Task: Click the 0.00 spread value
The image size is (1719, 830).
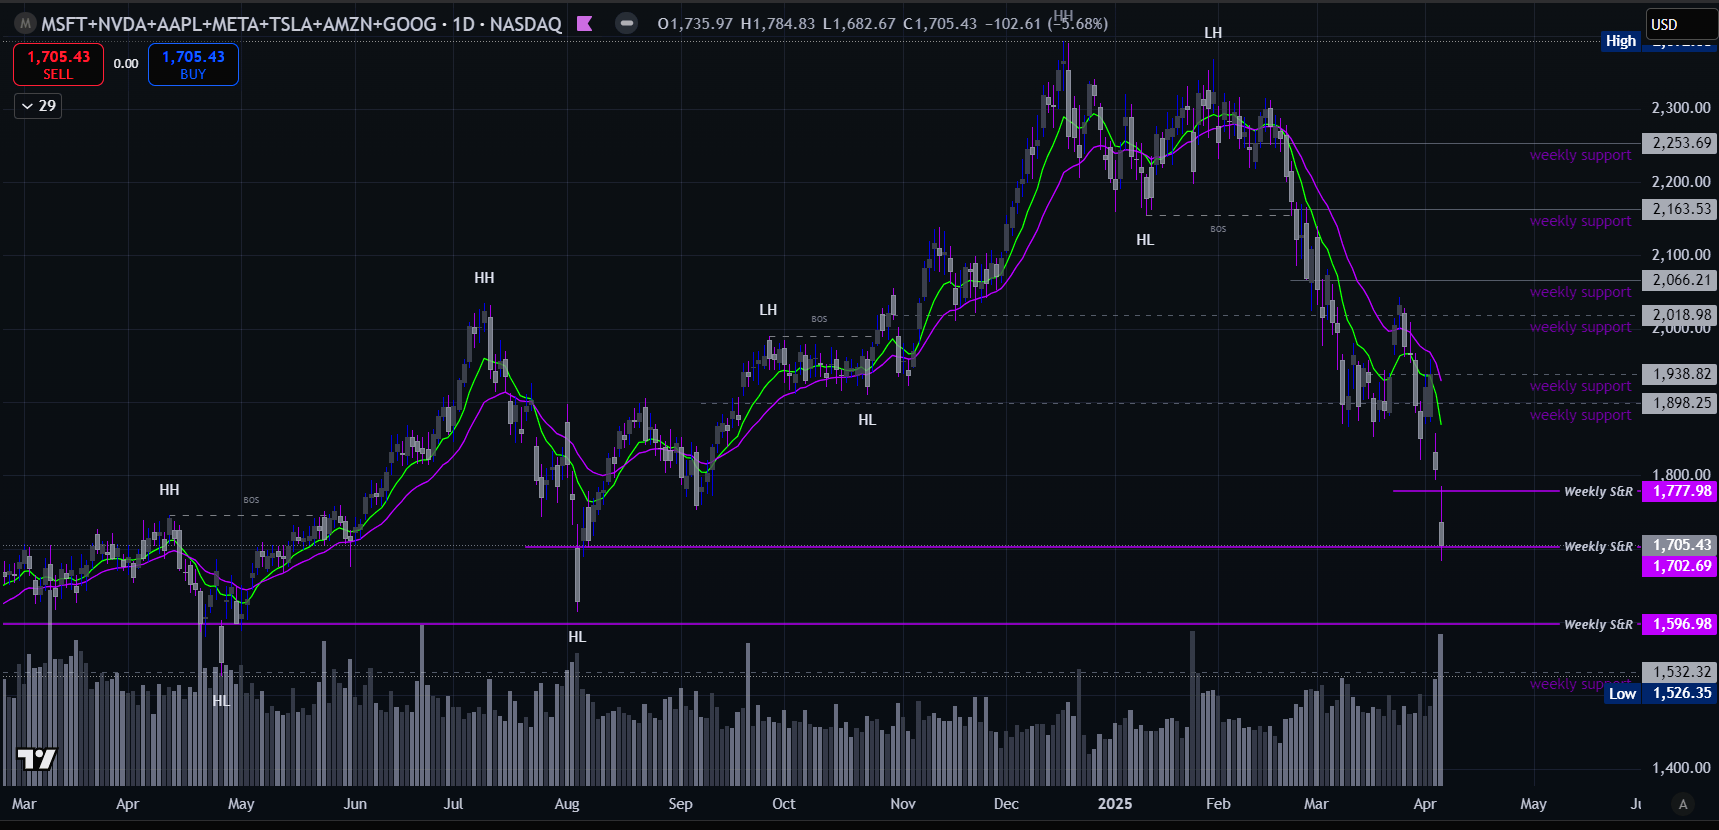Action: tap(126, 64)
